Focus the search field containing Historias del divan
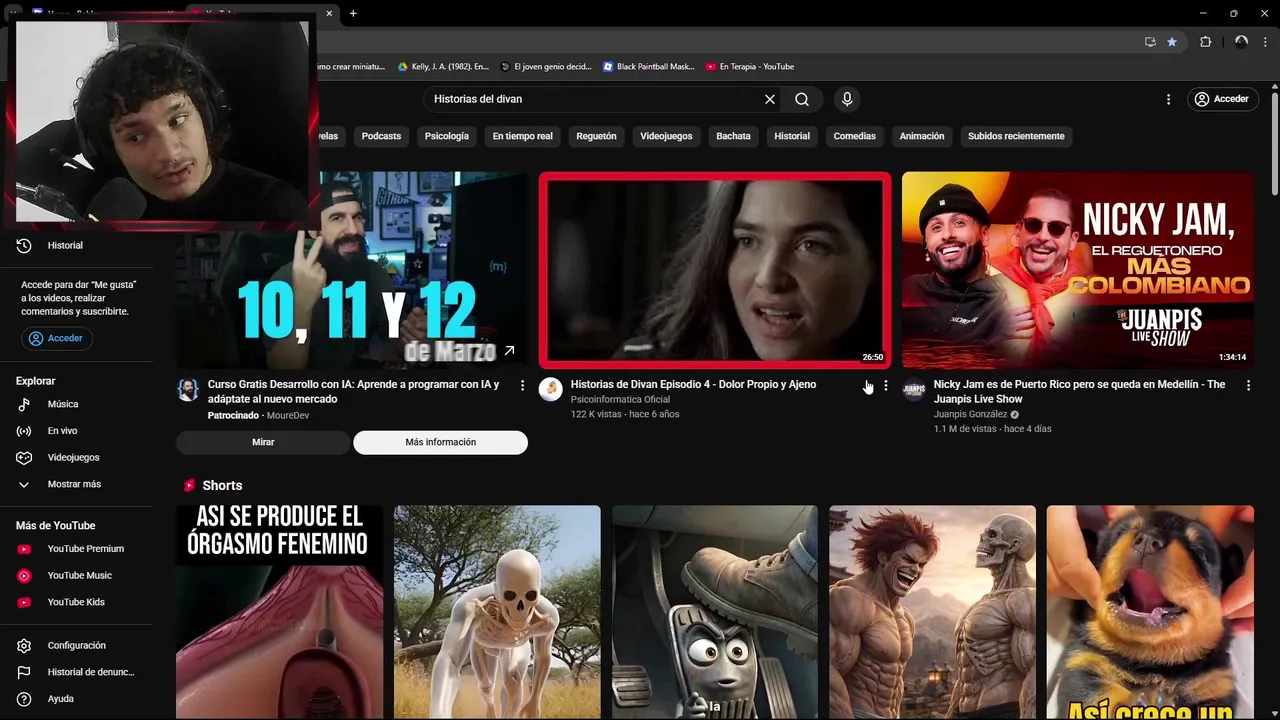The width and height of the screenshot is (1280, 720). pos(595,99)
